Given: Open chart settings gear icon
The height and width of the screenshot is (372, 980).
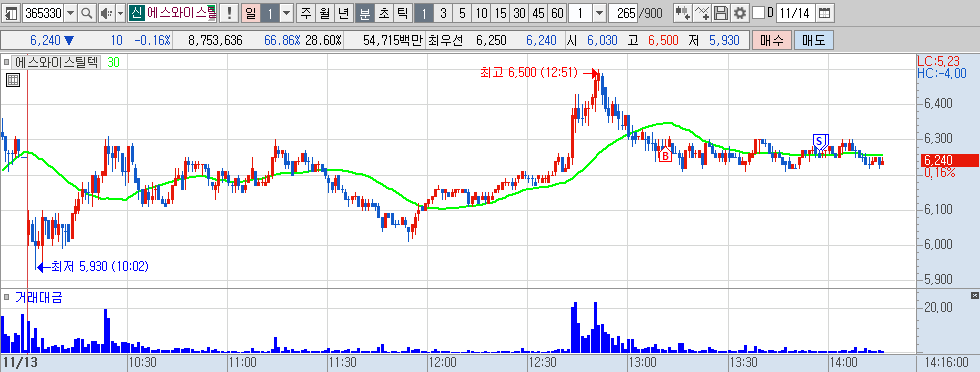Looking at the screenshot, I should [x=740, y=13].
